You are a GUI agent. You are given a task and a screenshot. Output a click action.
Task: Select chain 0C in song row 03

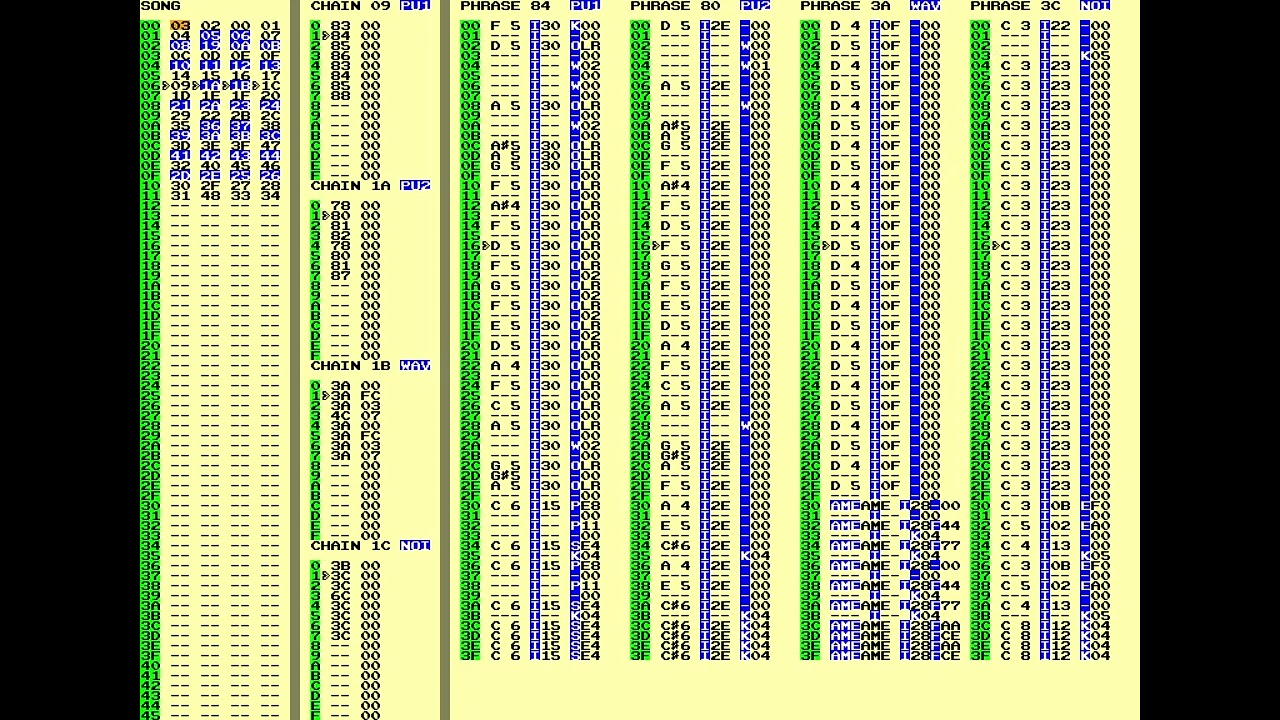coord(180,56)
